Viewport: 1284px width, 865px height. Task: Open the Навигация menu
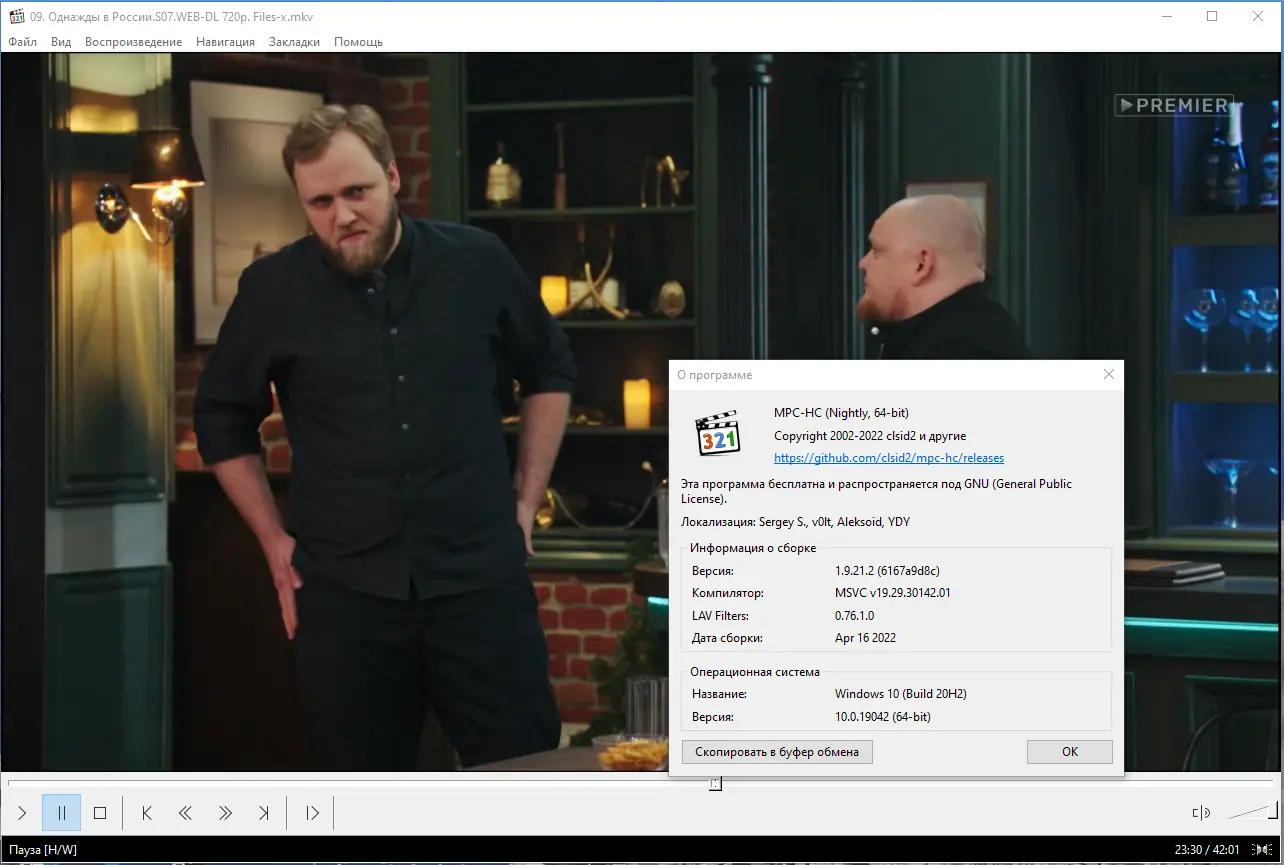(225, 42)
